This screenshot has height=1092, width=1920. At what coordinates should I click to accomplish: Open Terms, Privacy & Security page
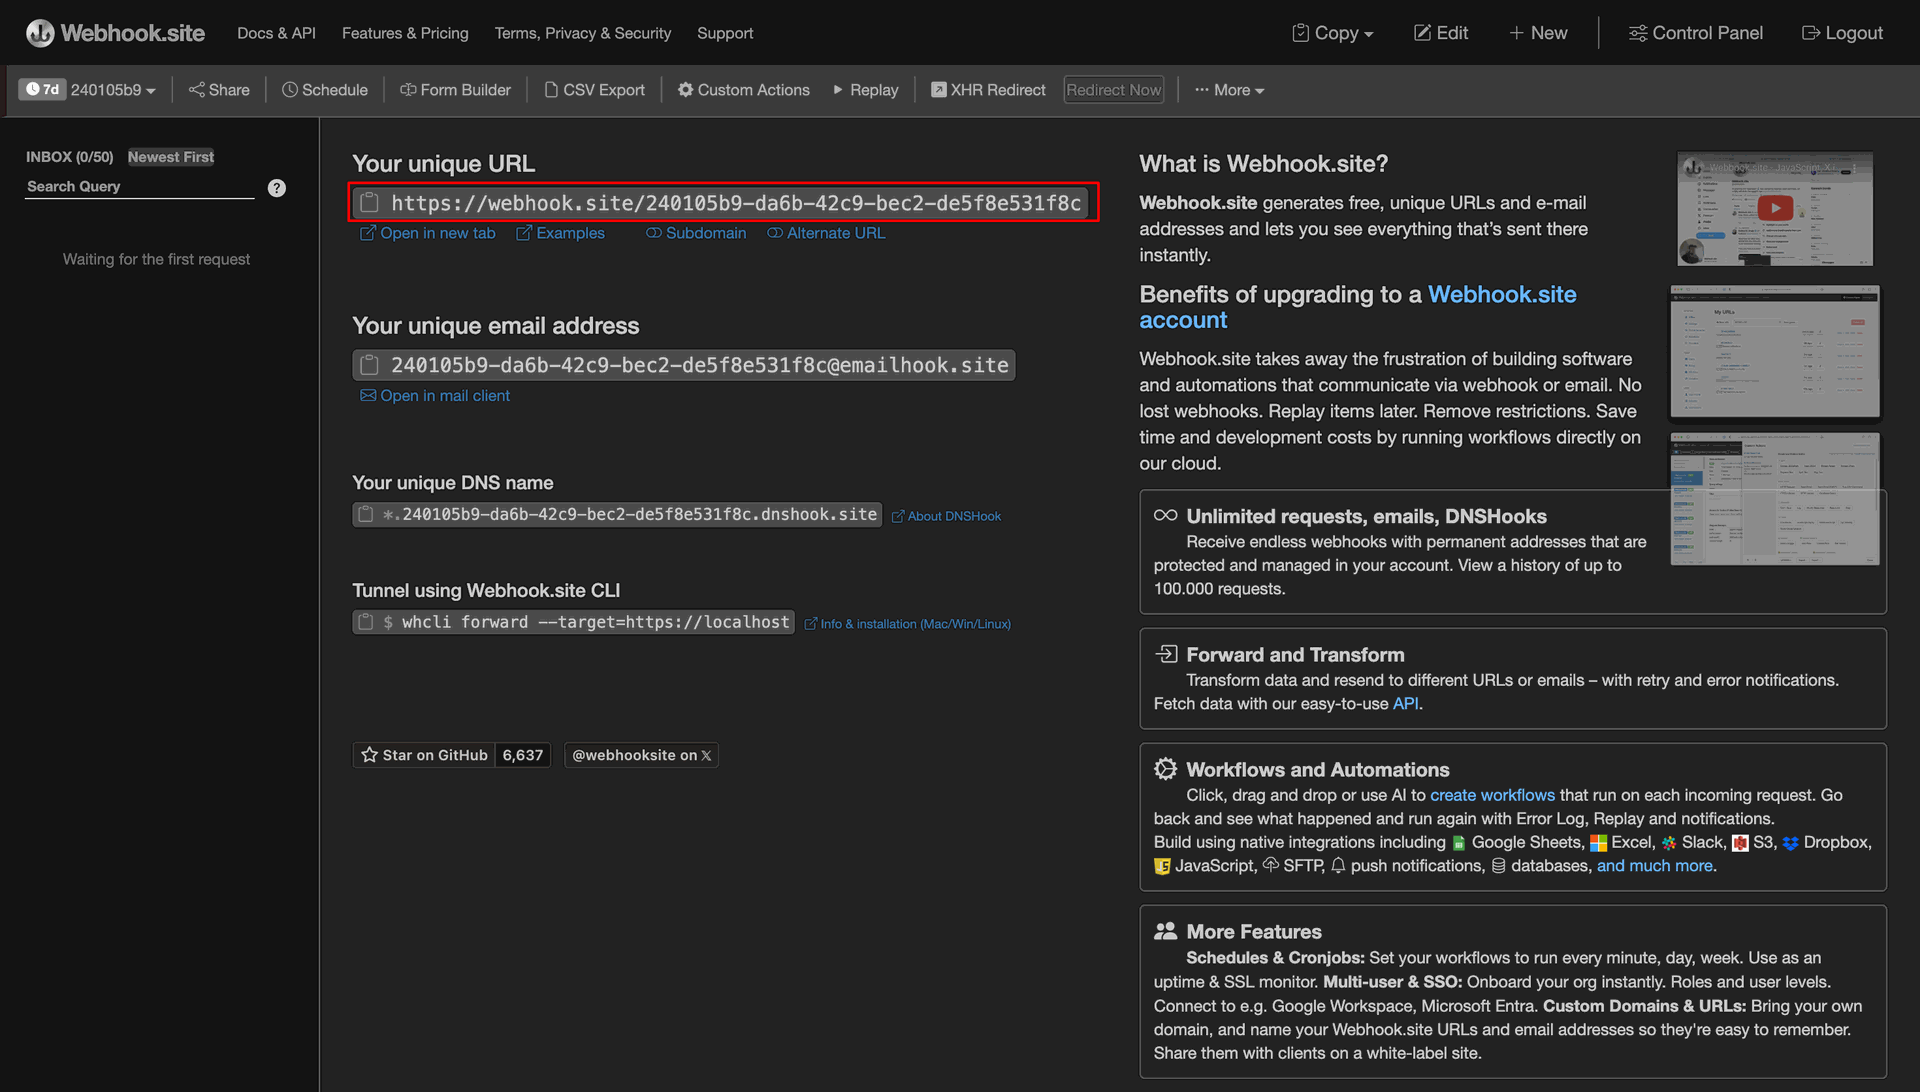[583, 33]
